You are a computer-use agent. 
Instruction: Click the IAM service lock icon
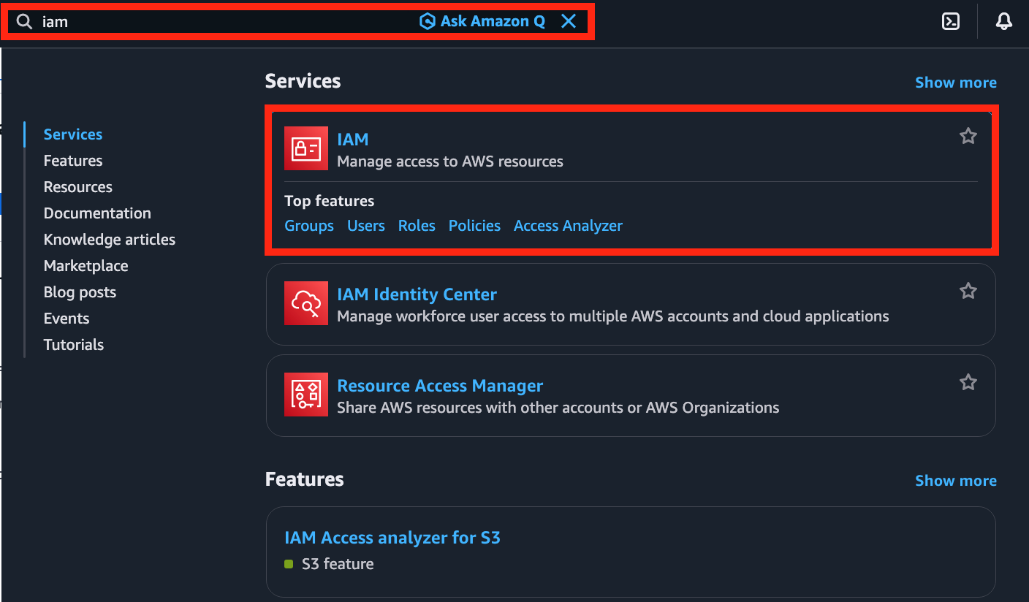tap(306, 148)
